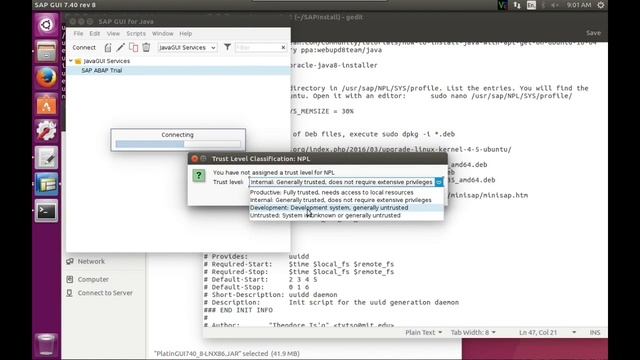This screenshot has width=640, height=360.
Task: Click the Network sidebar label
Action: pyautogui.click(x=91, y=261)
